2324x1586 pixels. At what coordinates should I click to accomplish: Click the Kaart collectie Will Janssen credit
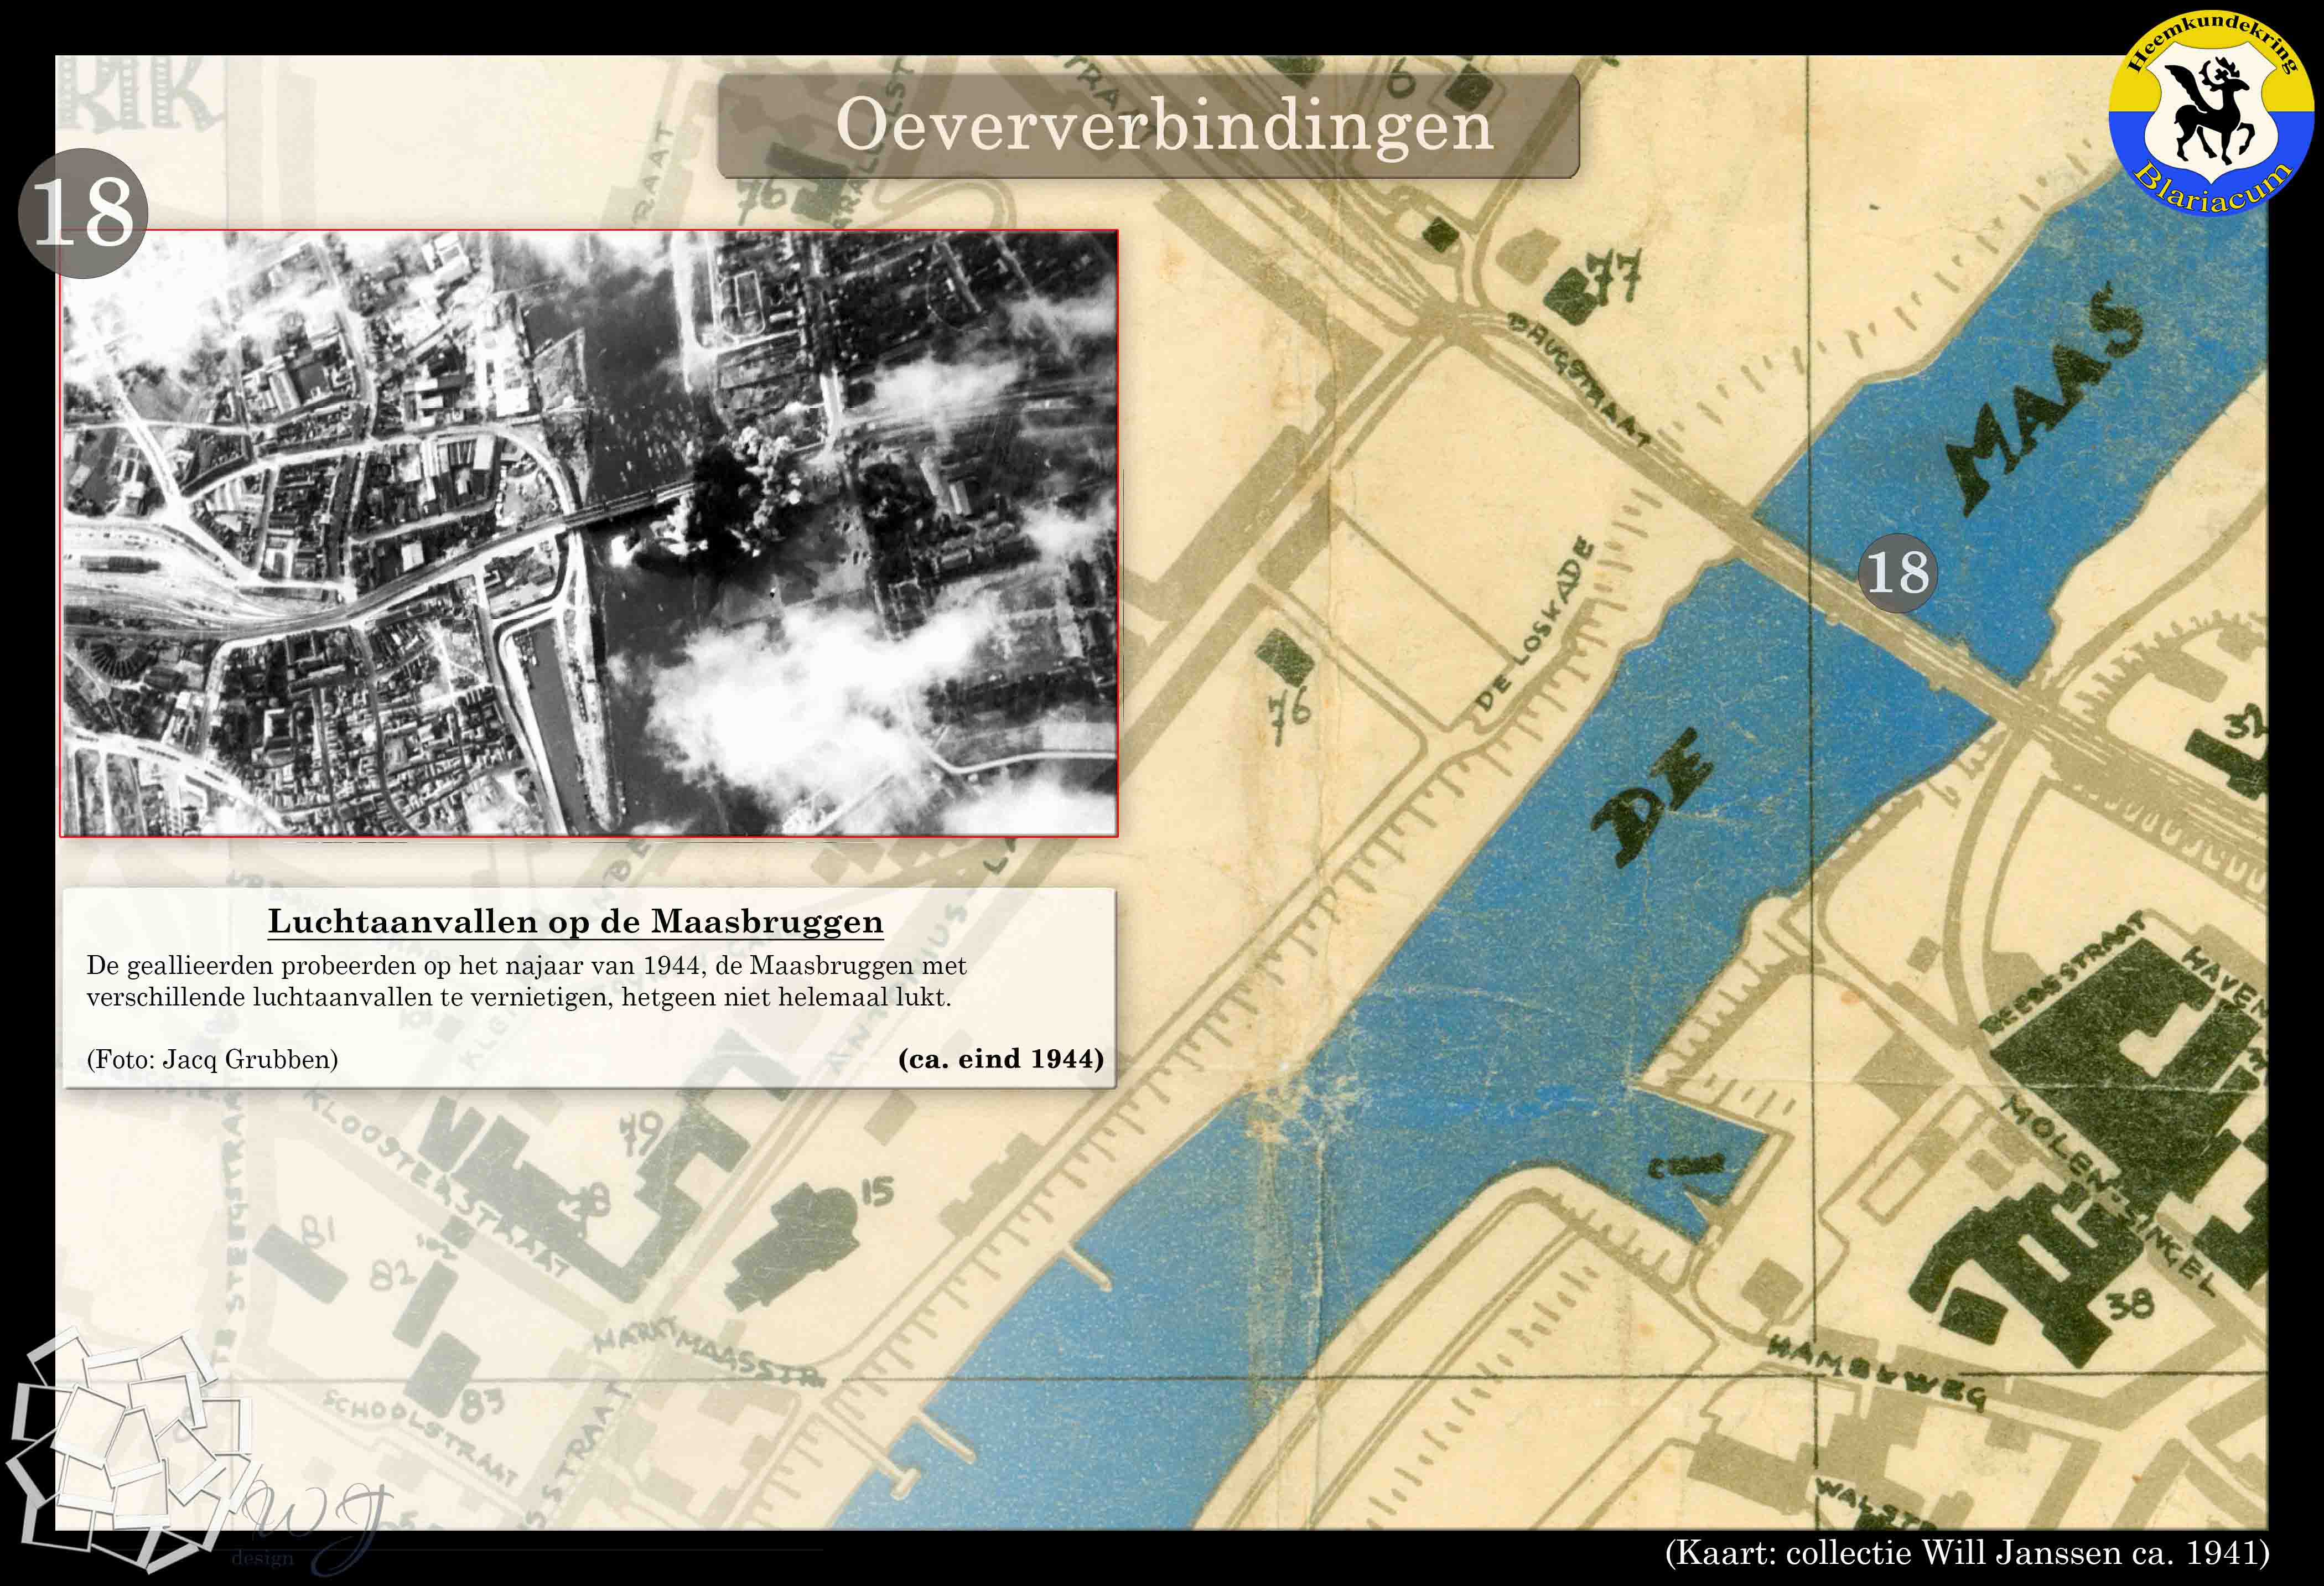click(x=1966, y=1553)
